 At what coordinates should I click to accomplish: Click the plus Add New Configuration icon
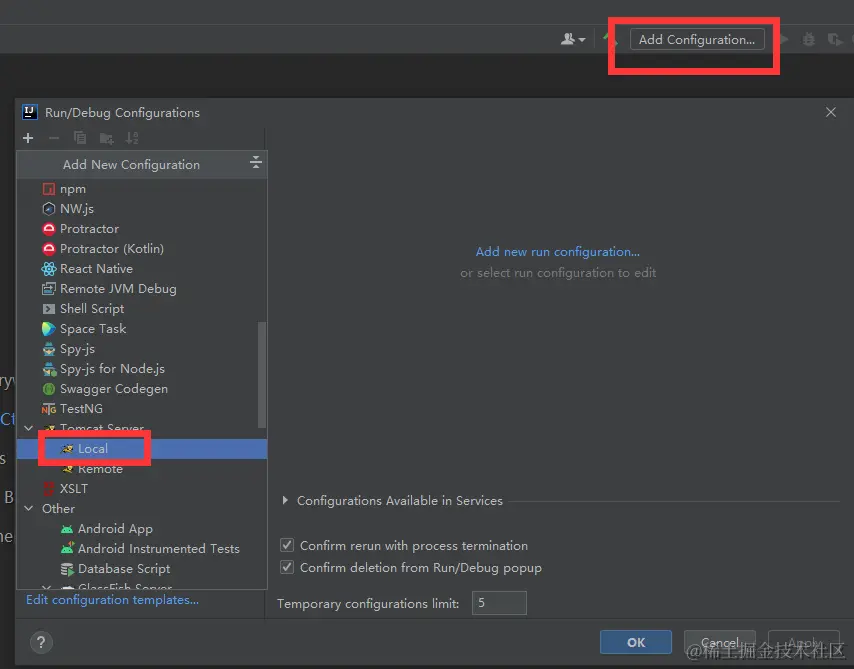(28, 138)
